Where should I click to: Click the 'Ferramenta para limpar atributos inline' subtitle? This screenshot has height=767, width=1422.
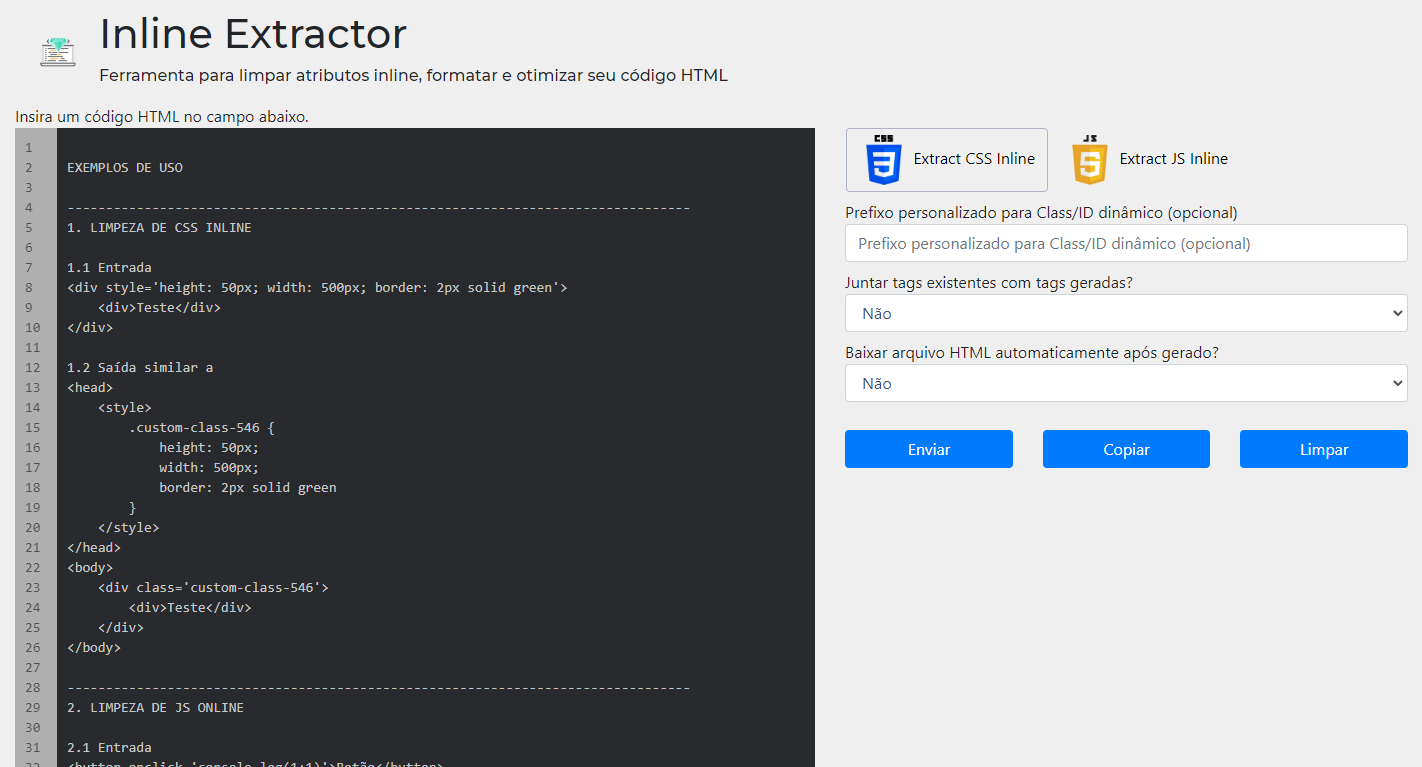tap(413, 75)
